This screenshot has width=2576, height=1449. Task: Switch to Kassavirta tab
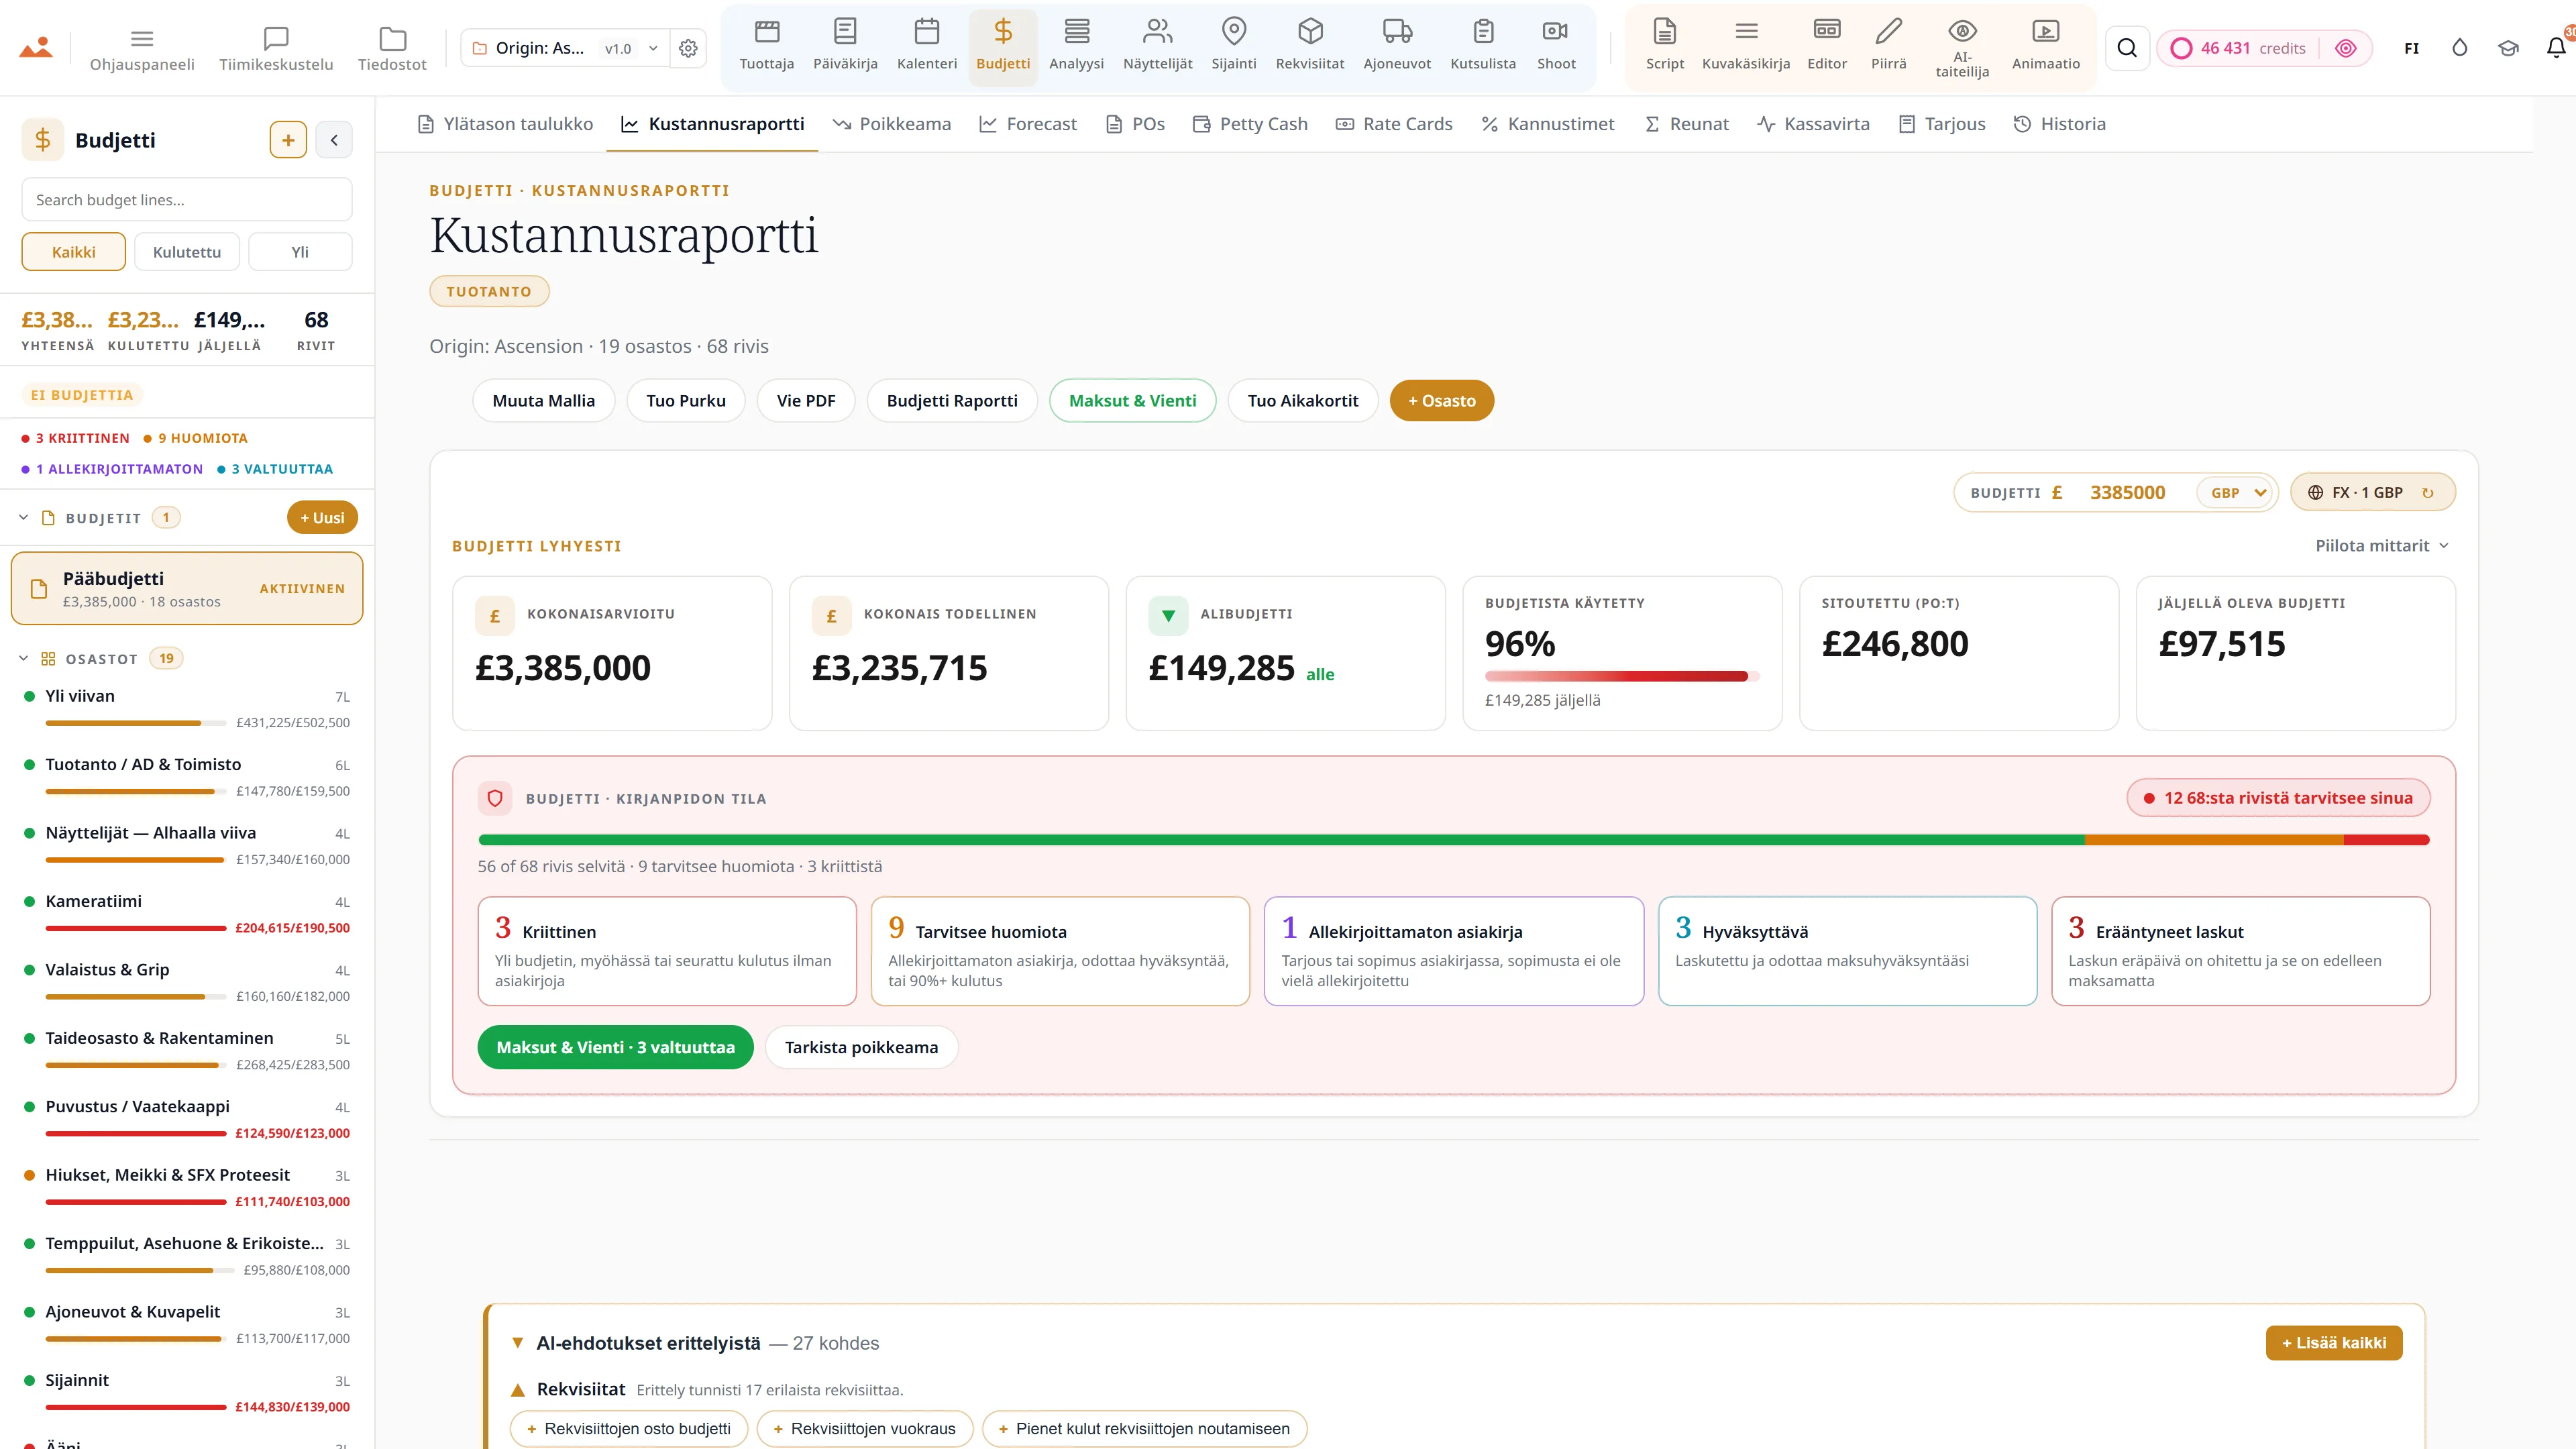coord(1813,124)
